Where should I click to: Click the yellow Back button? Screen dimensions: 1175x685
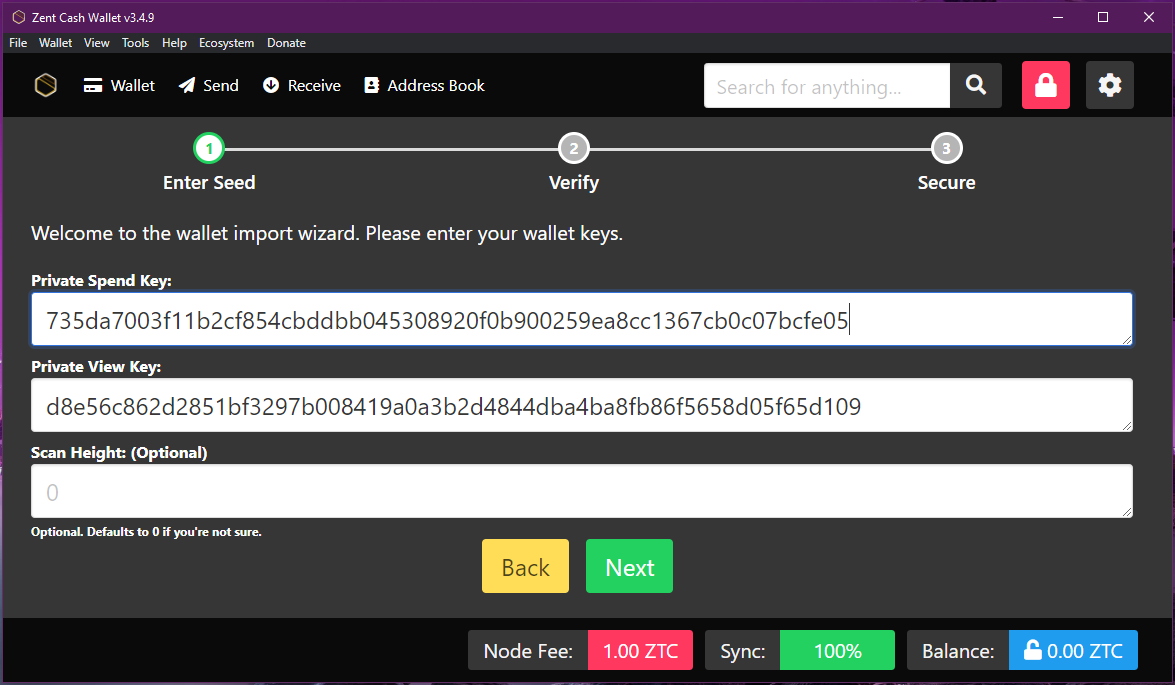coord(525,567)
